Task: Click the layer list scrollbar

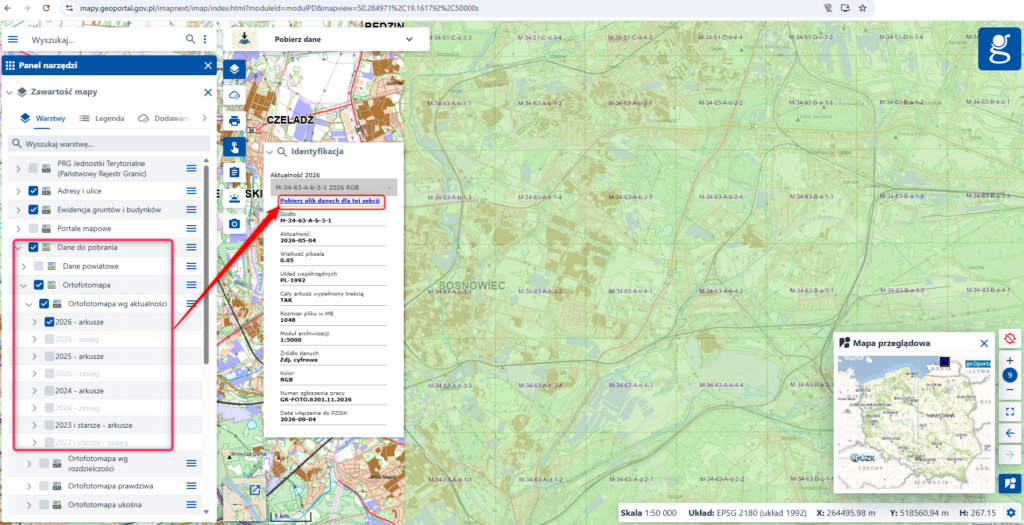Action: [x=207, y=264]
